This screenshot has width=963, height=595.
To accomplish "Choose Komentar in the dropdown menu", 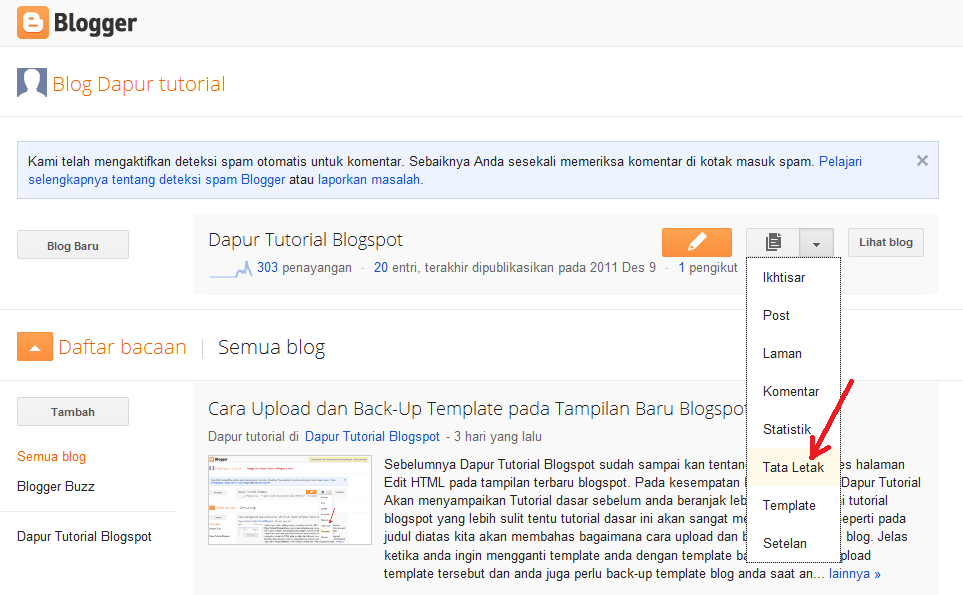I will [793, 392].
